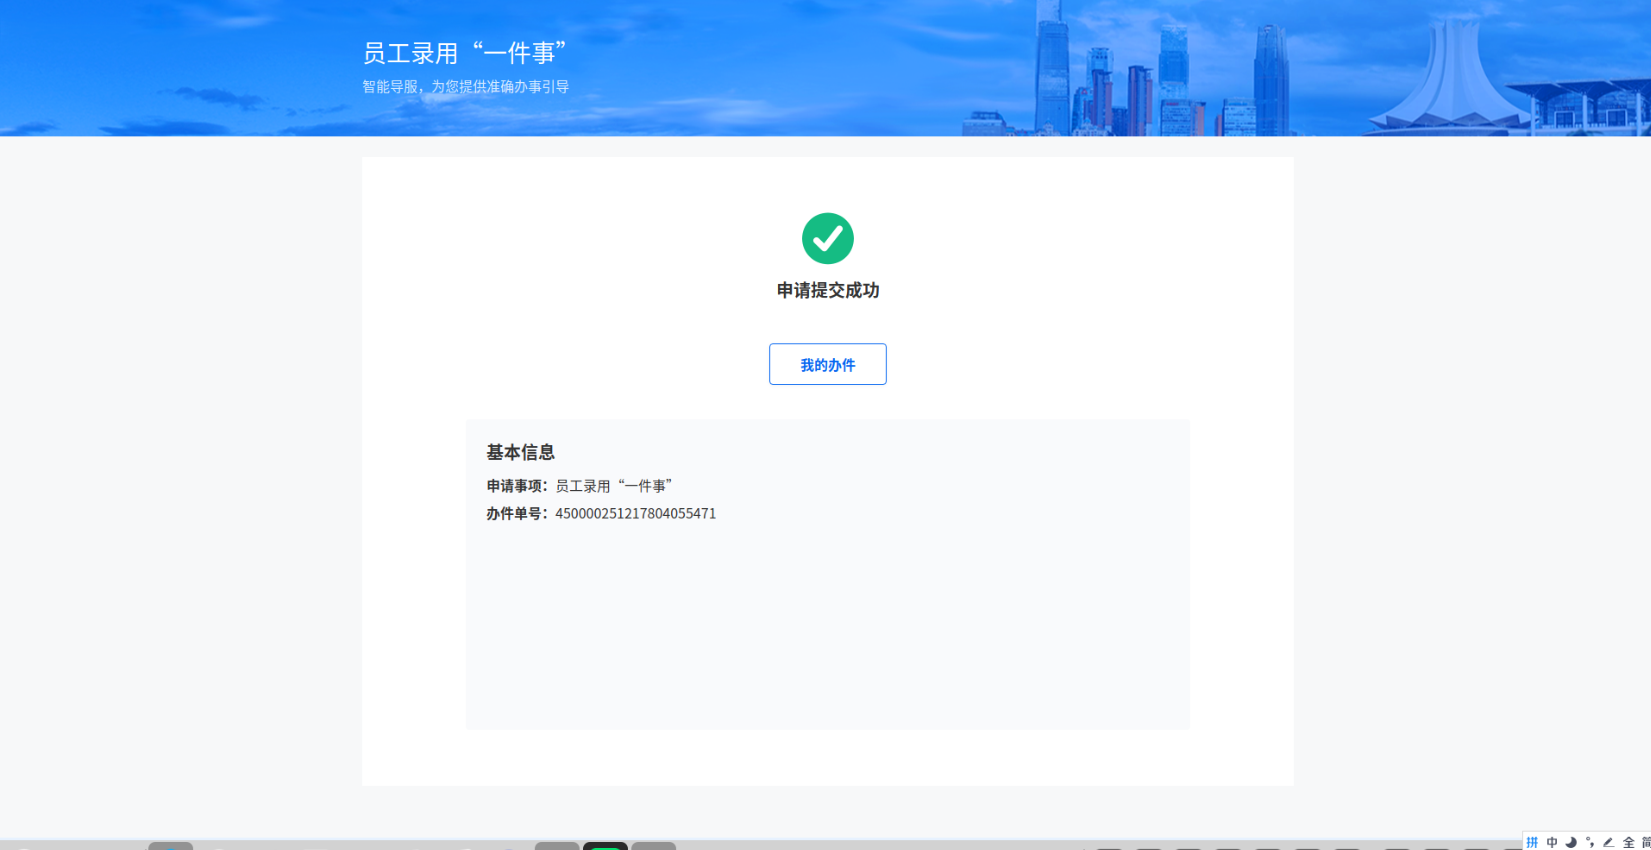Click the 员工录用"一件事" page title
The width and height of the screenshot is (1651, 850).
(x=464, y=53)
